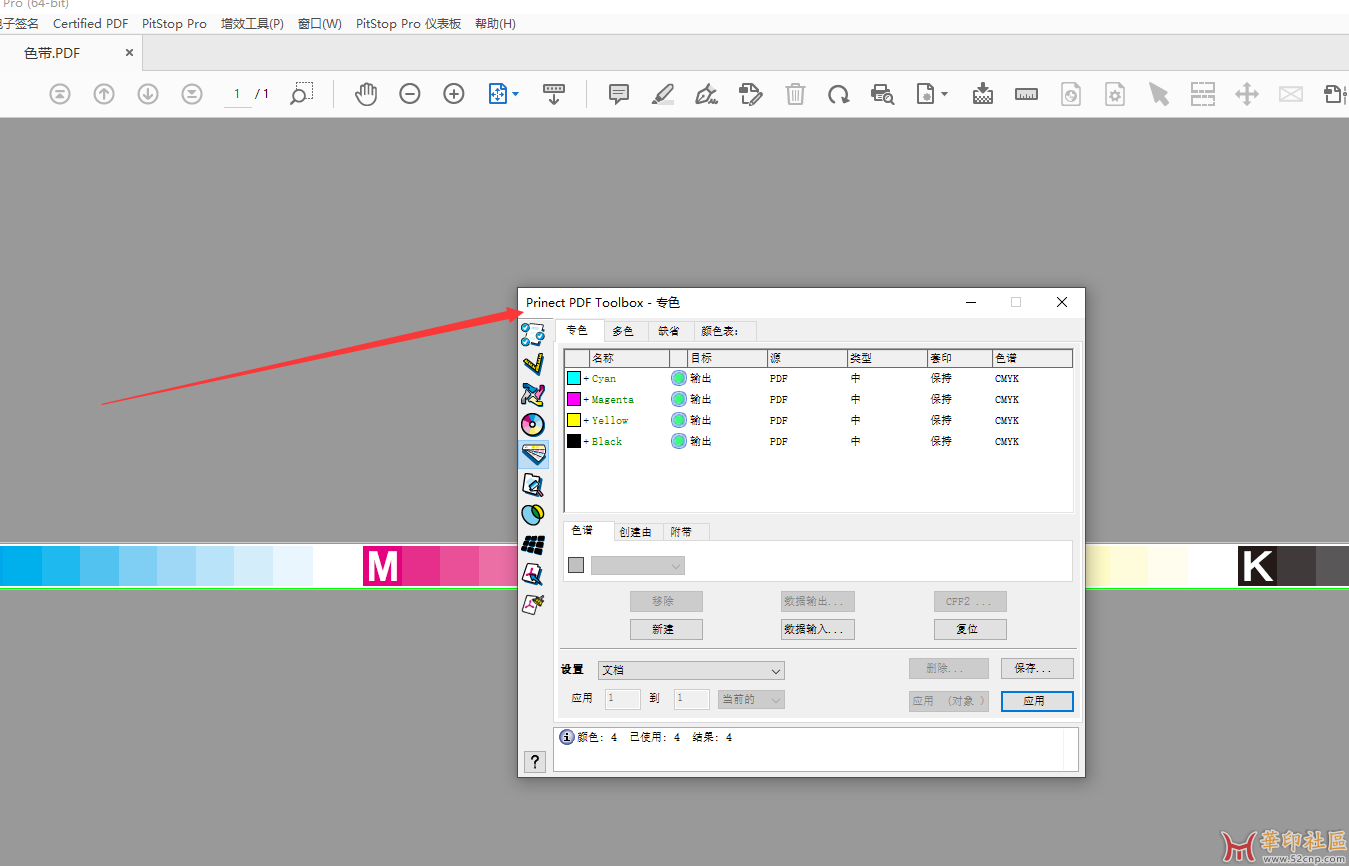This screenshot has width=1349, height=866.
Task: Click the scrolling mode icon in toolbar
Action: click(x=554, y=94)
